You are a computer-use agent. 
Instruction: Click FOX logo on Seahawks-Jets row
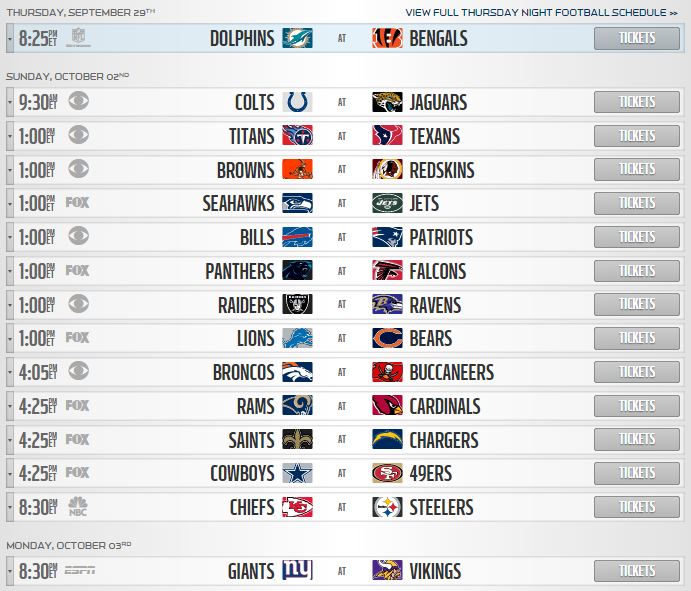pos(77,203)
